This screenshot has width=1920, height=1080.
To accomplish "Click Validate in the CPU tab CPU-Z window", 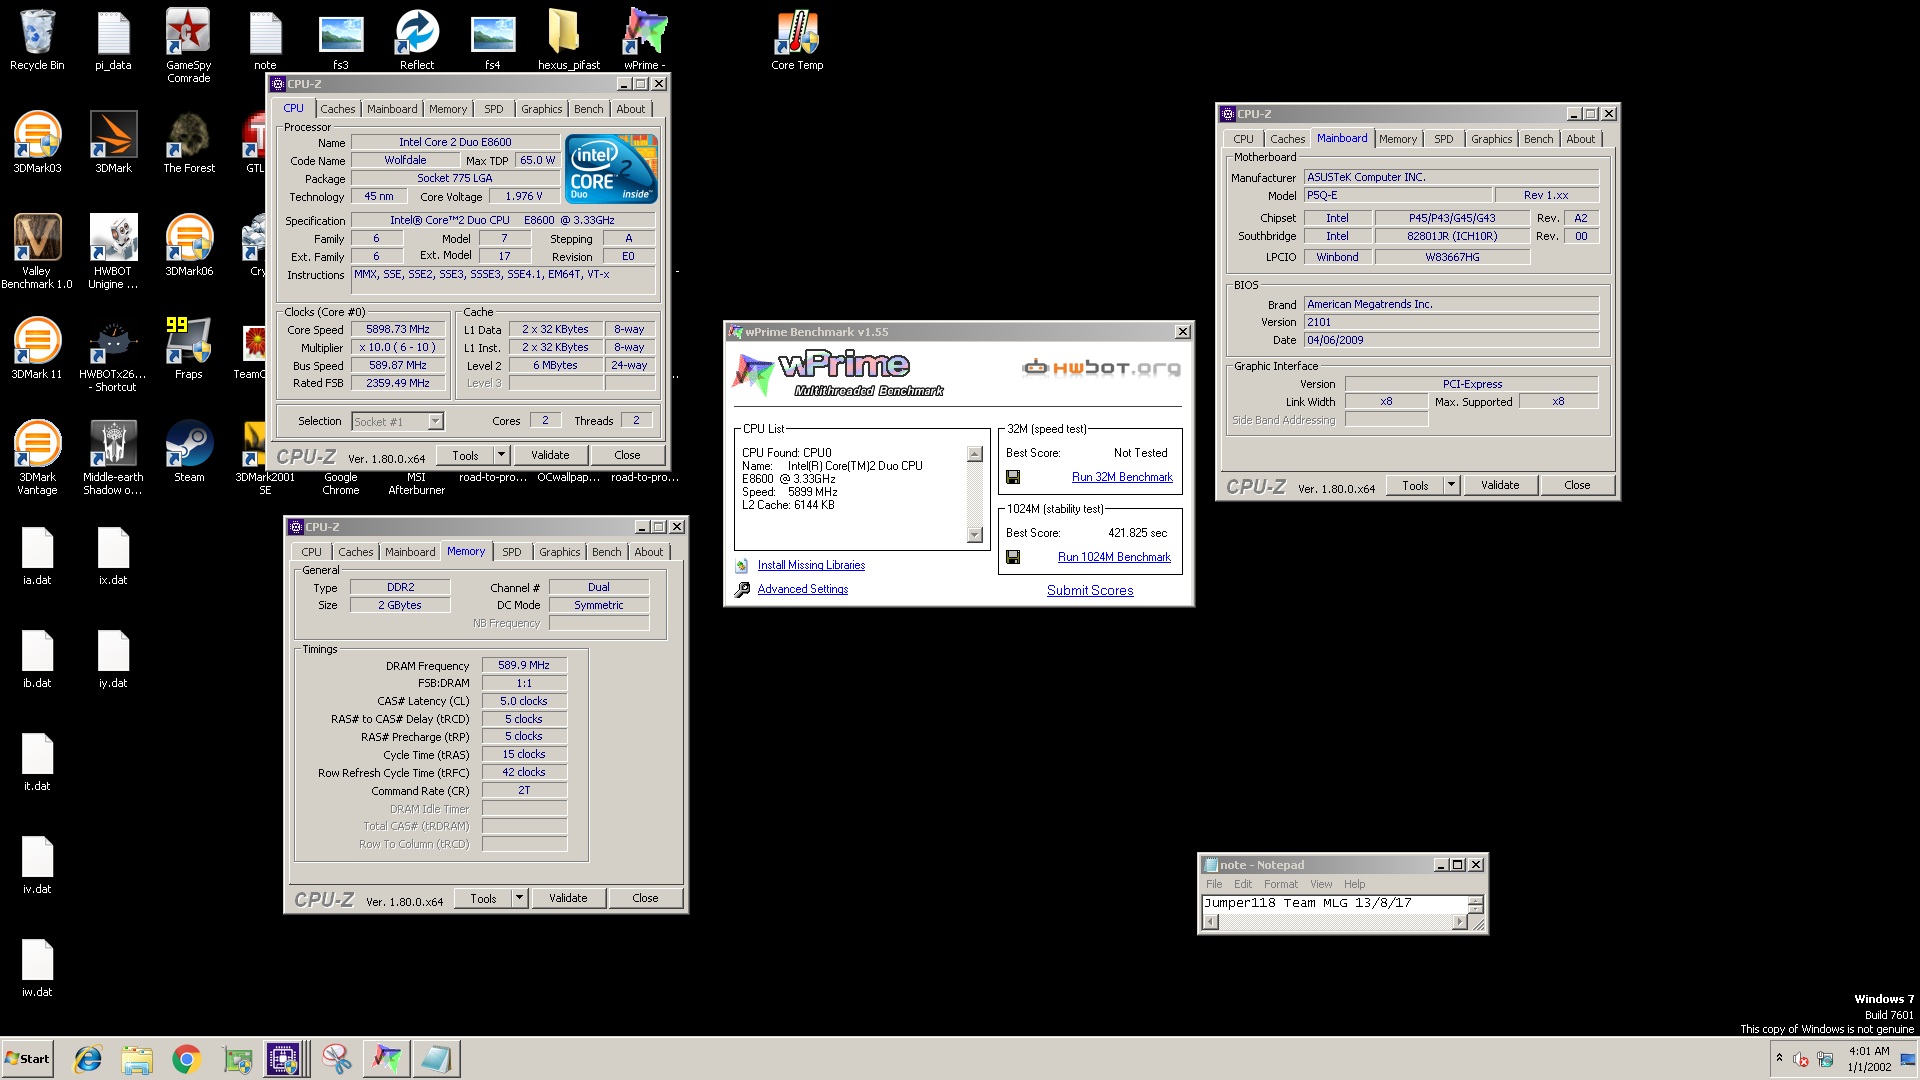I will [x=550, y=455].
